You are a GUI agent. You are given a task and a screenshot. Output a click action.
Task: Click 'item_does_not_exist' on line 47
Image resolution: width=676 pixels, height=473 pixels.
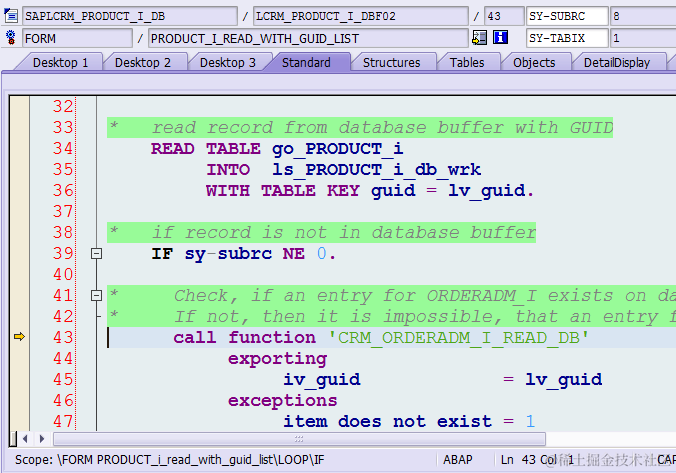coord(387,421)
